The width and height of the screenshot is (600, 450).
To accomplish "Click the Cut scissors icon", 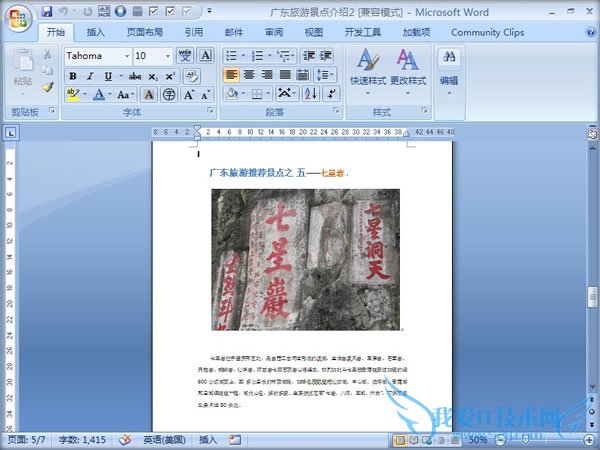I will [x=47, y=54].
